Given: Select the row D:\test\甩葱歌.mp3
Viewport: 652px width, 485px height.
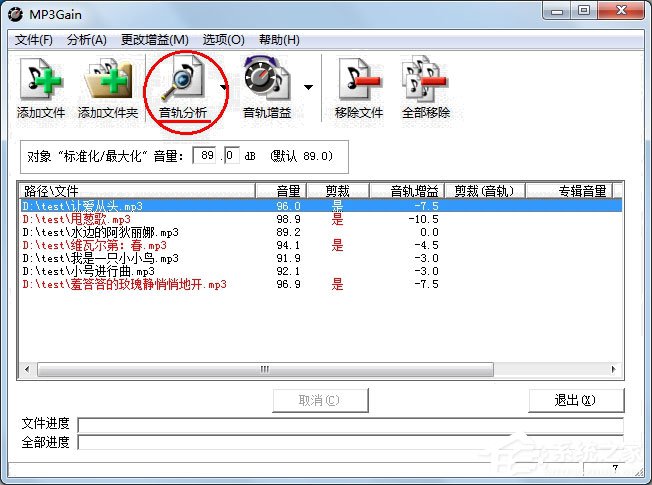Looking at the screenshot, I should click(321, 219).
